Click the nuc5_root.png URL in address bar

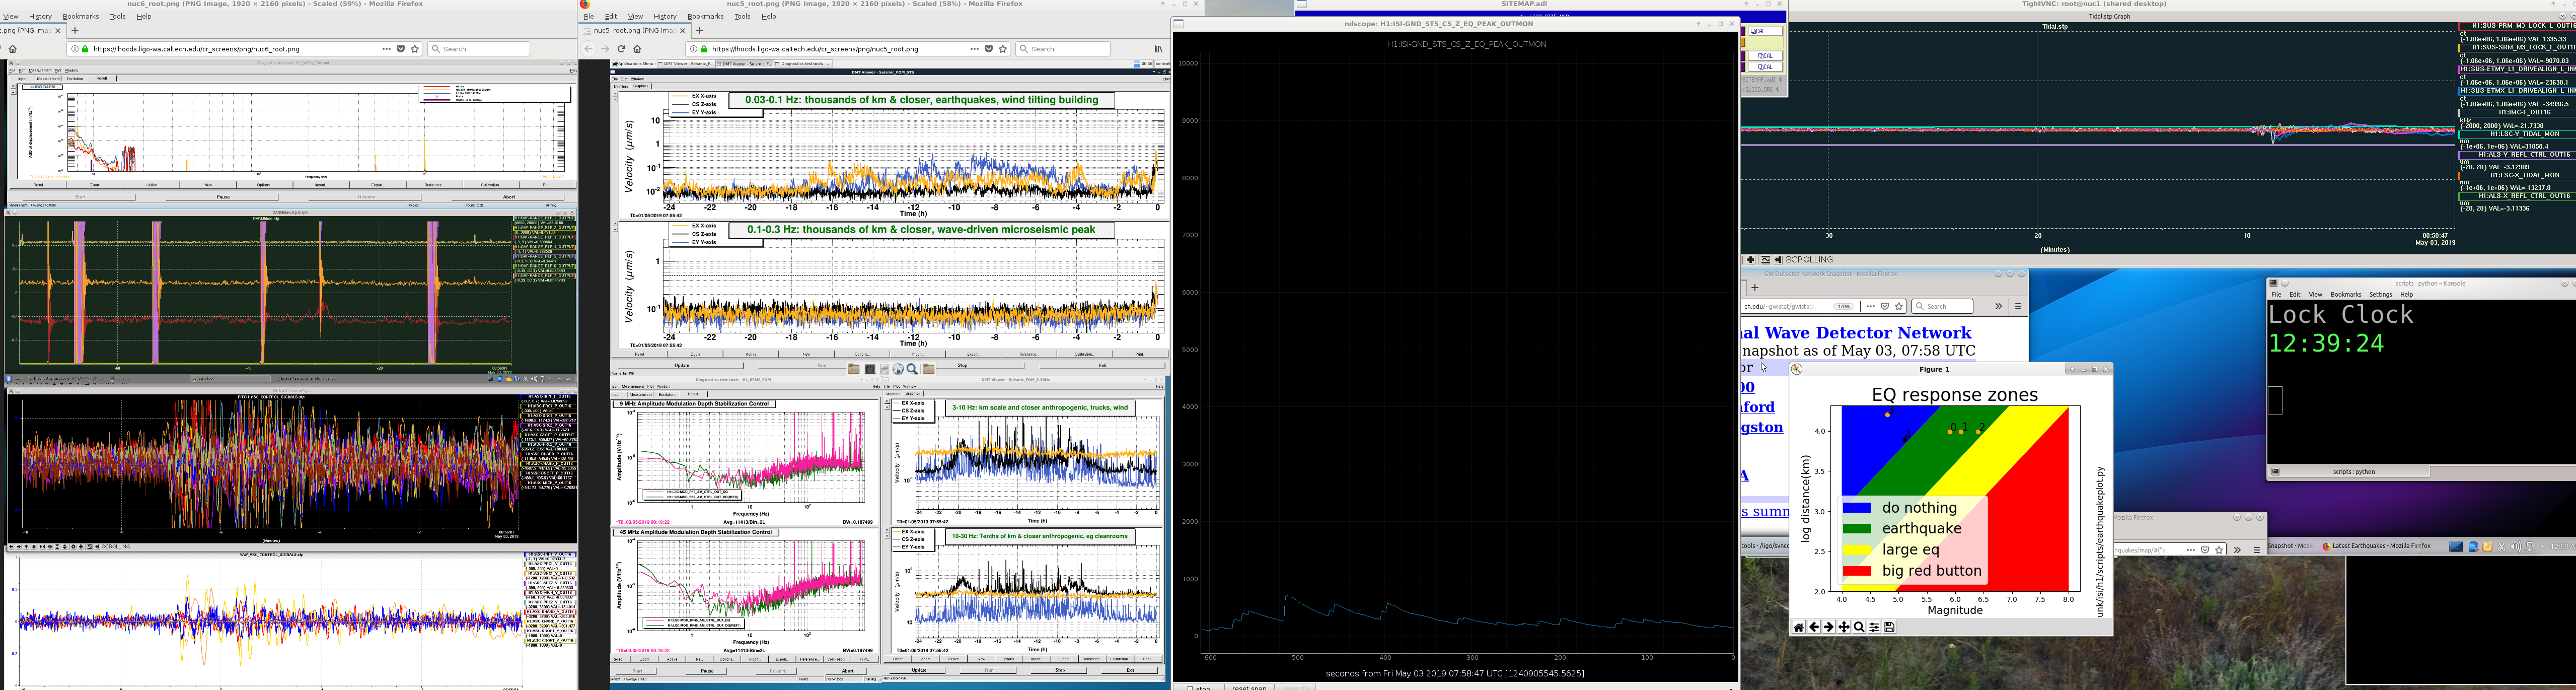coord(815,48)
